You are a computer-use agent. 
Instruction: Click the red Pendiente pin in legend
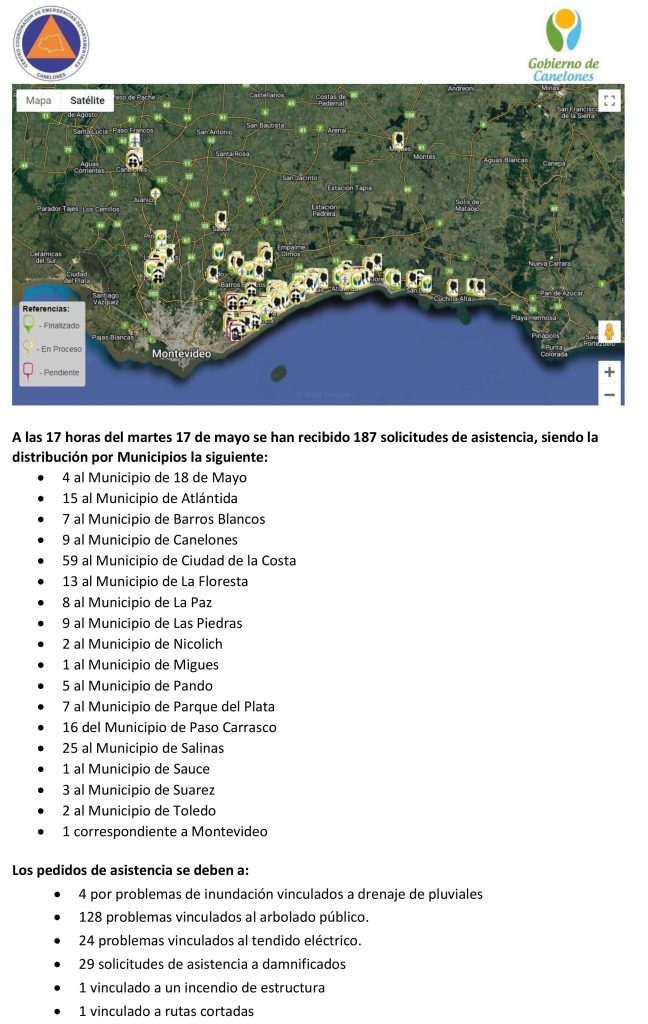pyautogui.click(x=28, y=371)
